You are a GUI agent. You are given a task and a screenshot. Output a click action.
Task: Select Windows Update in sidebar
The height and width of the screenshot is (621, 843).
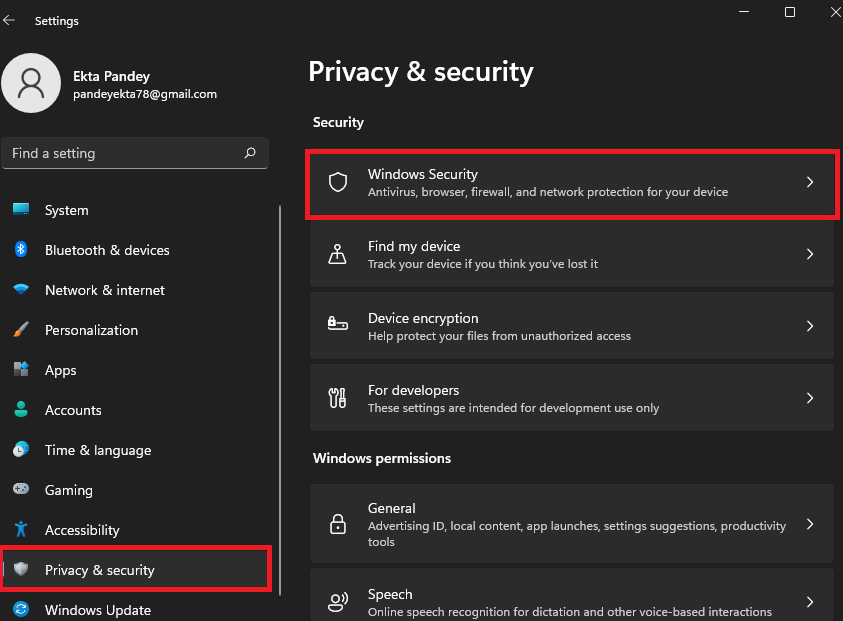(x=97, y=610)
